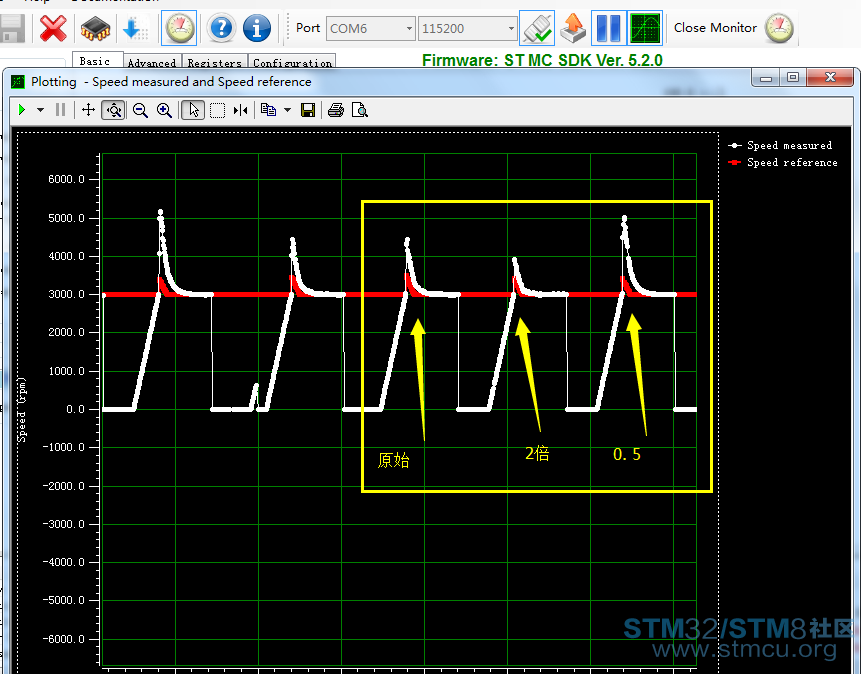The height and width of the screenshot is (674, 861).
Task: Switch to the Advanced tab
Action: click(152, 63)
